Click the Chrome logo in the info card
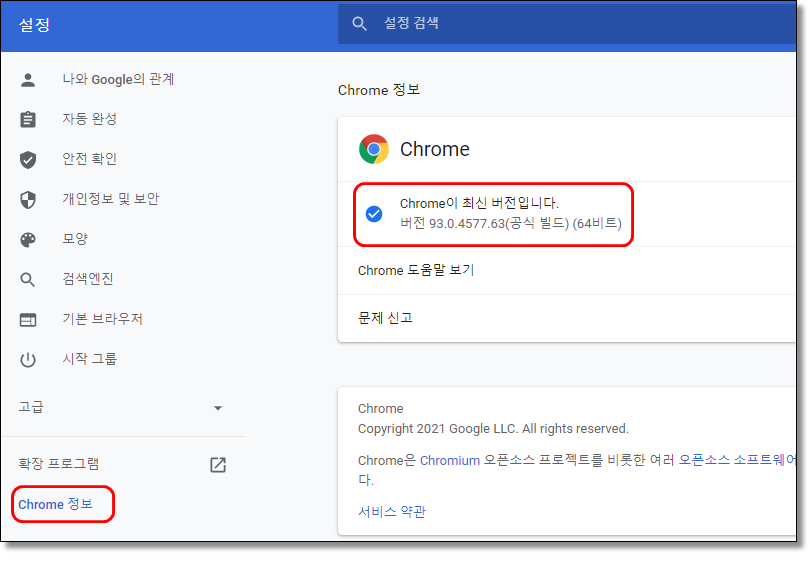This screenshot has width=809, height=564. pos(374,149)
